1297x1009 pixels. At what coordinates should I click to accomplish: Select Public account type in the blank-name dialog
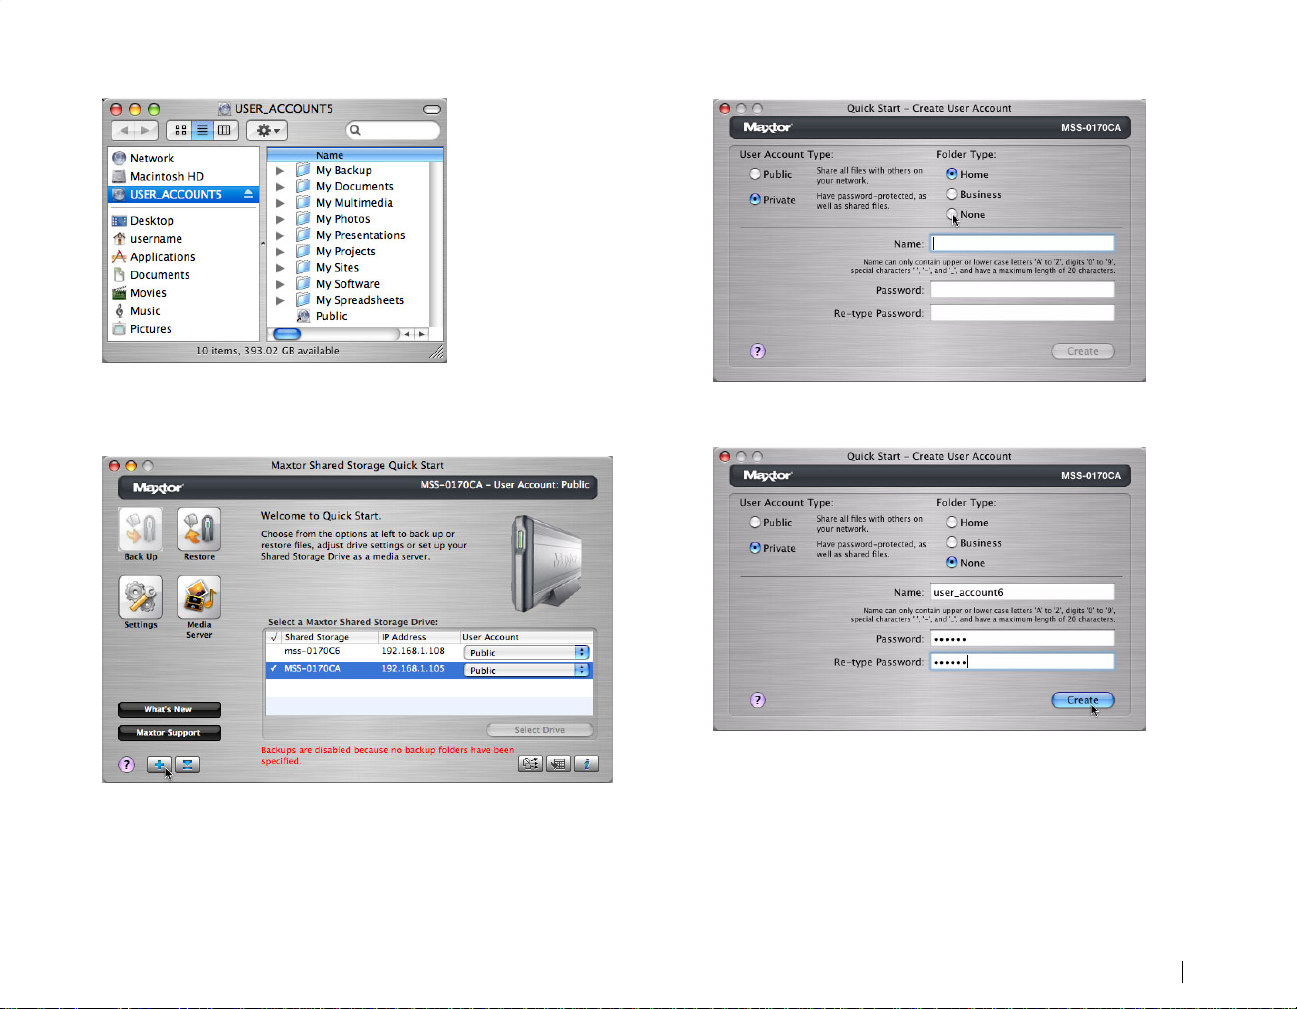click(x=755, y=174)
